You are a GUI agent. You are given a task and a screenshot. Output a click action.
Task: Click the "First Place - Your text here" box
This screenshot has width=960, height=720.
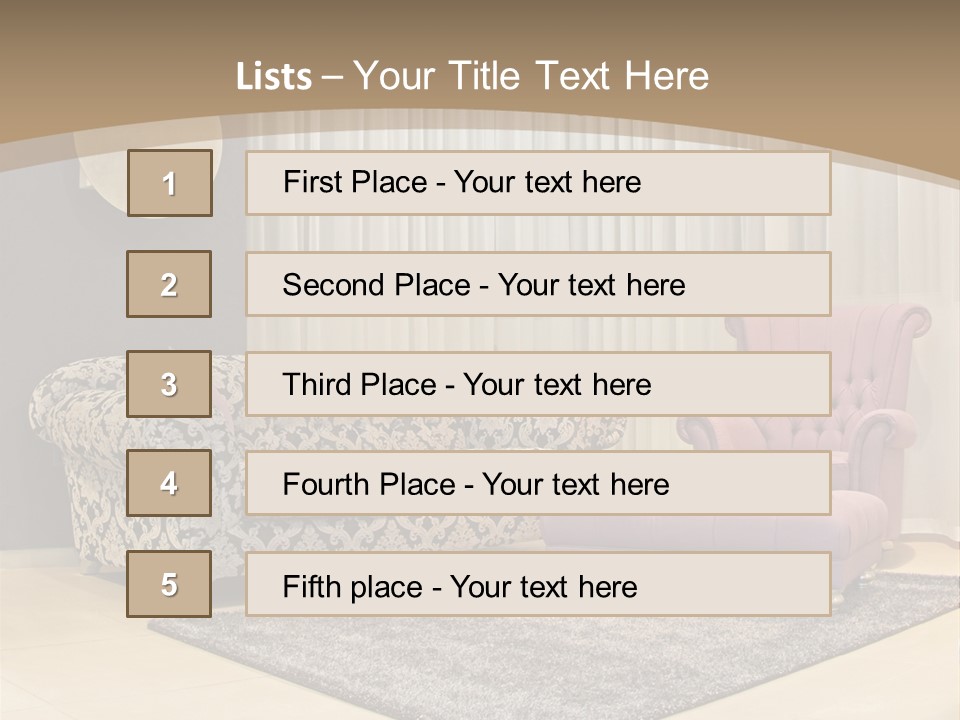(x=538, y=183)
